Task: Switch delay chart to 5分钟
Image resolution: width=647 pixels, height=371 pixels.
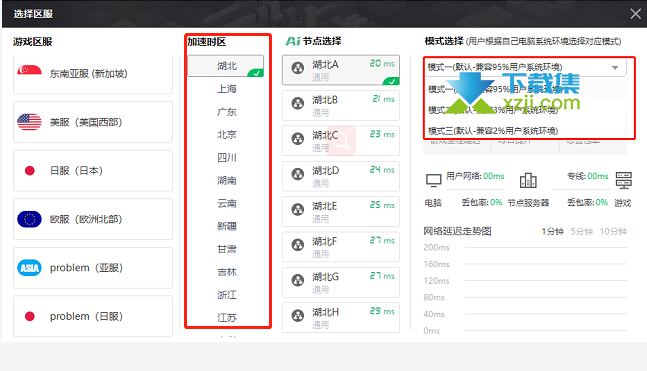Action: click(x=581, y=232)
